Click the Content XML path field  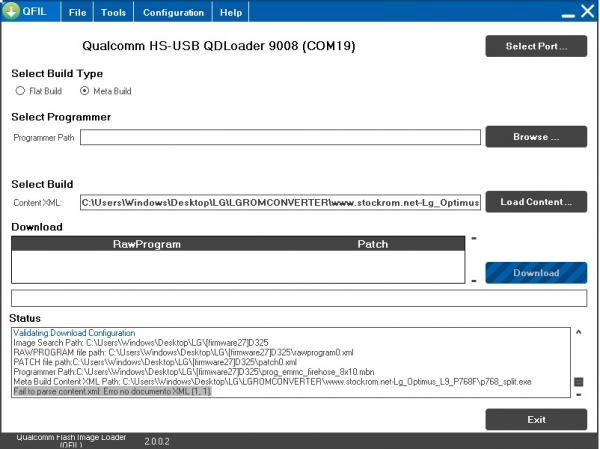[x=280, y=202]
